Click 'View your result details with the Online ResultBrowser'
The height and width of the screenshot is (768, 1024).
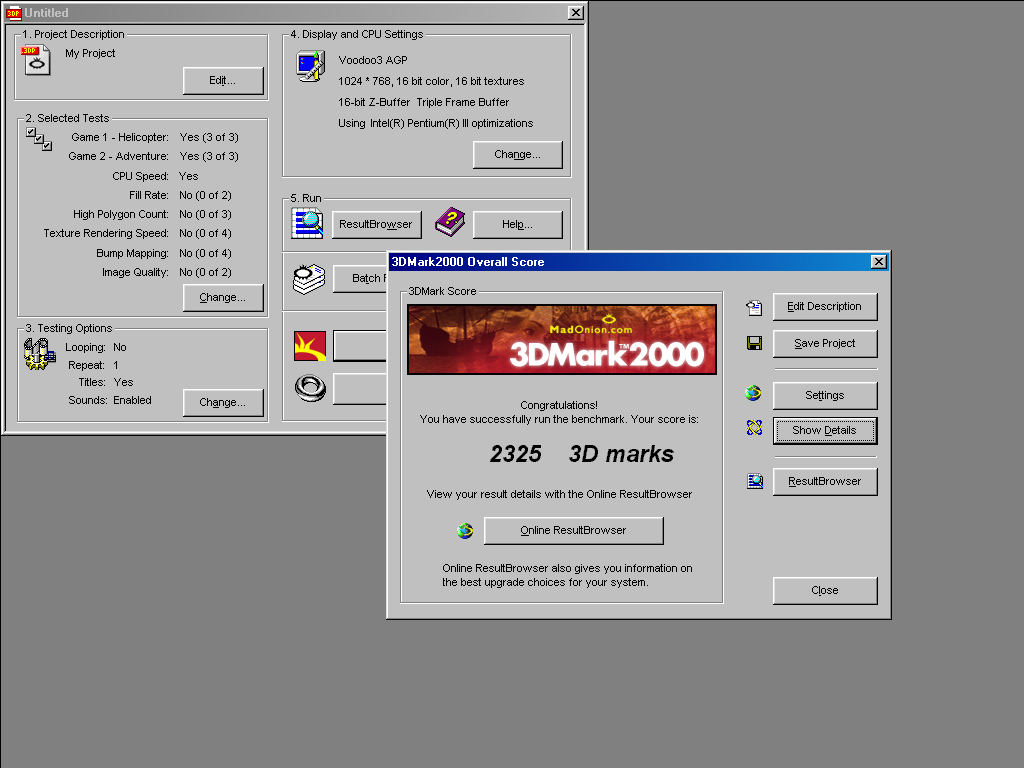tap(560, 494)
